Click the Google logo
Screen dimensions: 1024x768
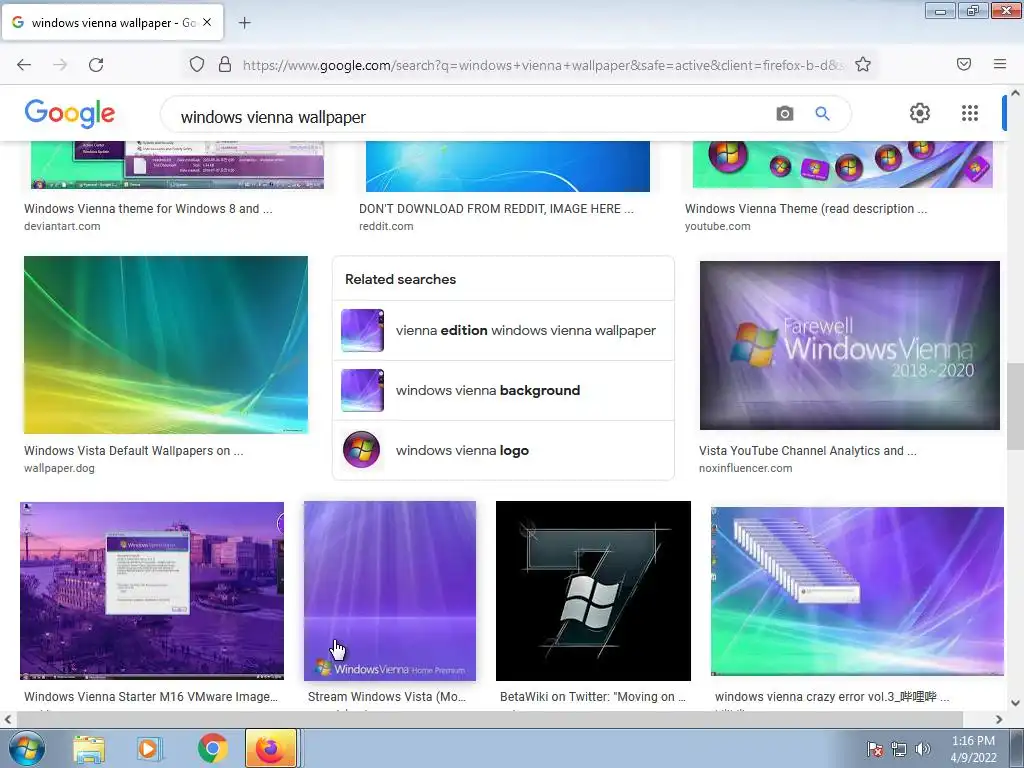point(70,114)
